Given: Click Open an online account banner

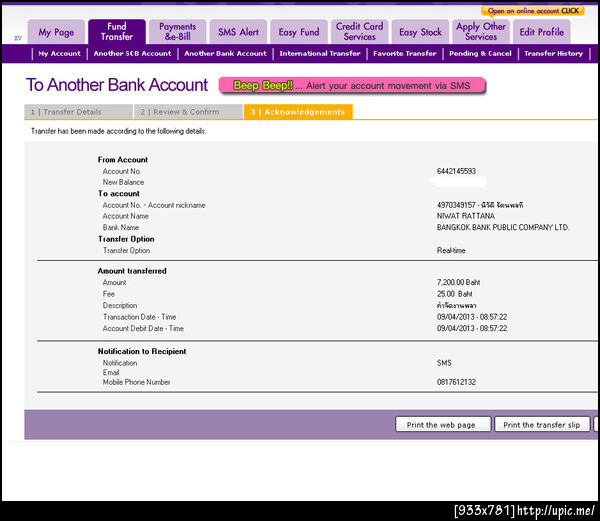Looking at the screenshot, I should click(x=533, y=11).
